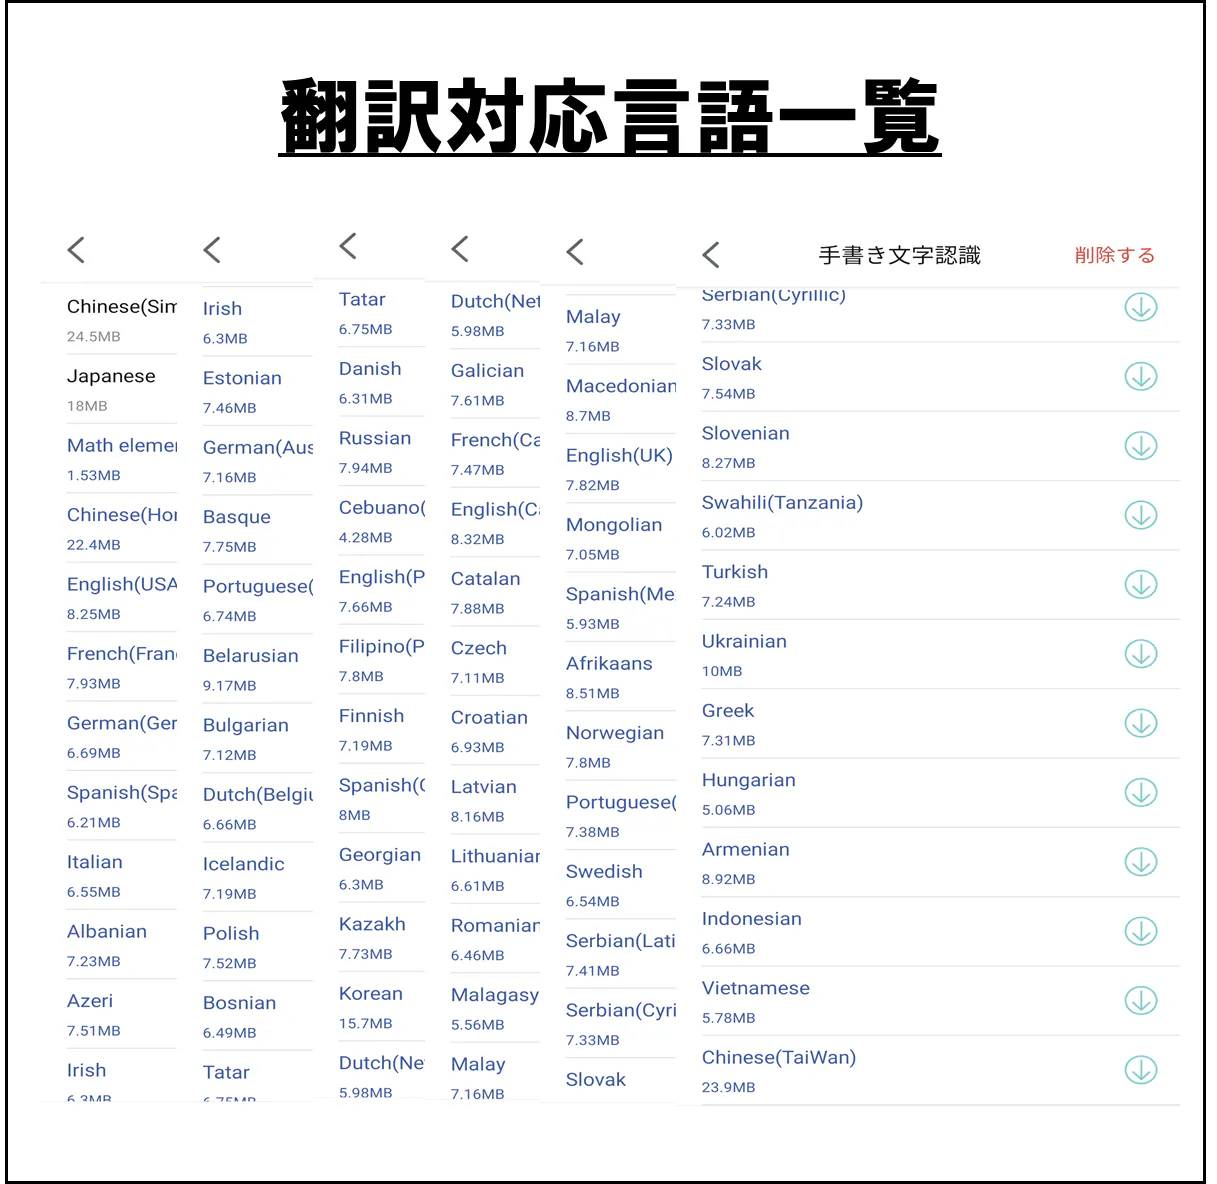Tap download icon next to Armenian
This screenshot has width=1217, height=1184.
coord(1140,862)
